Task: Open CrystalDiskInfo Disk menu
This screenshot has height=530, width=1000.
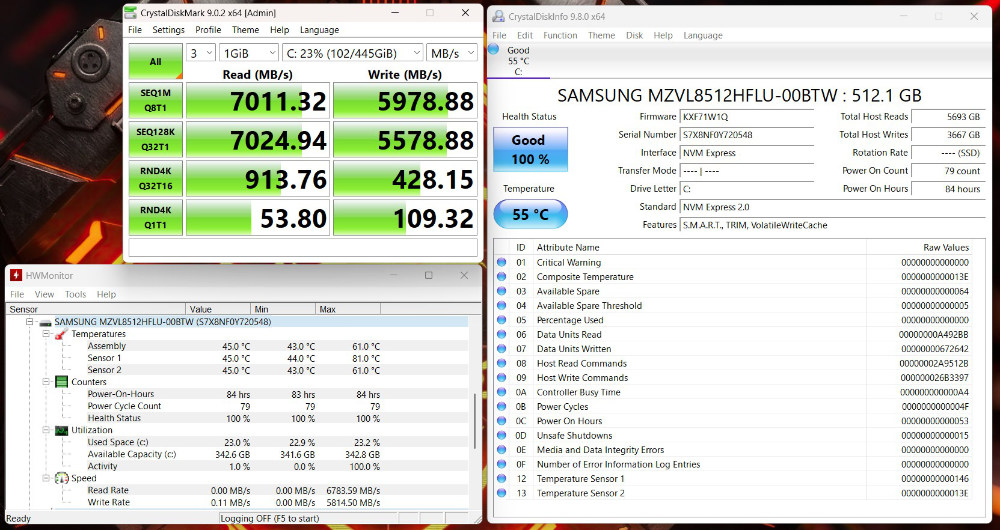Action: (x=634, y=35)
